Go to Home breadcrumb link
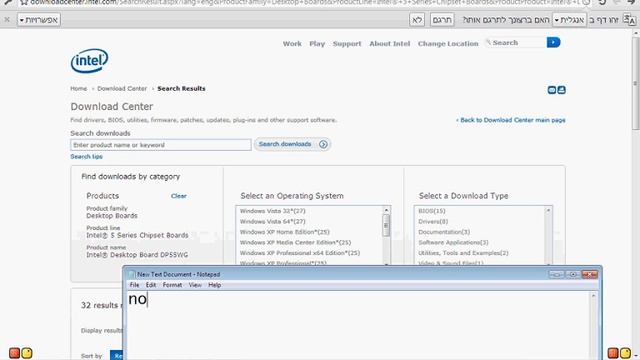Viewport: 640px width, 360px height. [78, 89]
